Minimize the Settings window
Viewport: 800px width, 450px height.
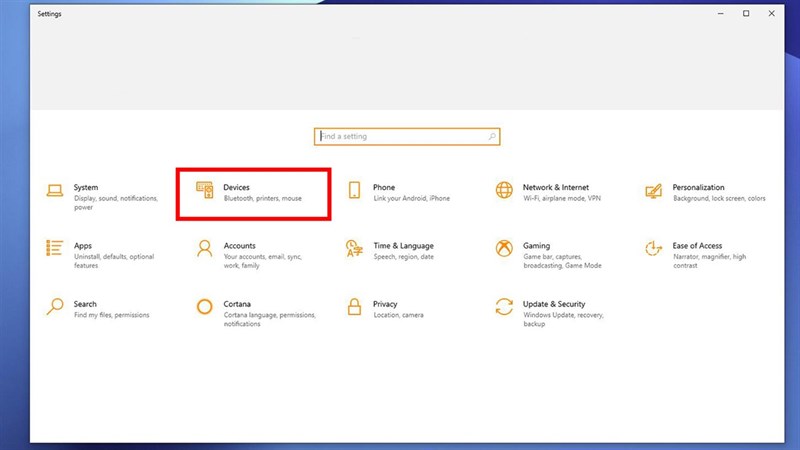point(719,14)
